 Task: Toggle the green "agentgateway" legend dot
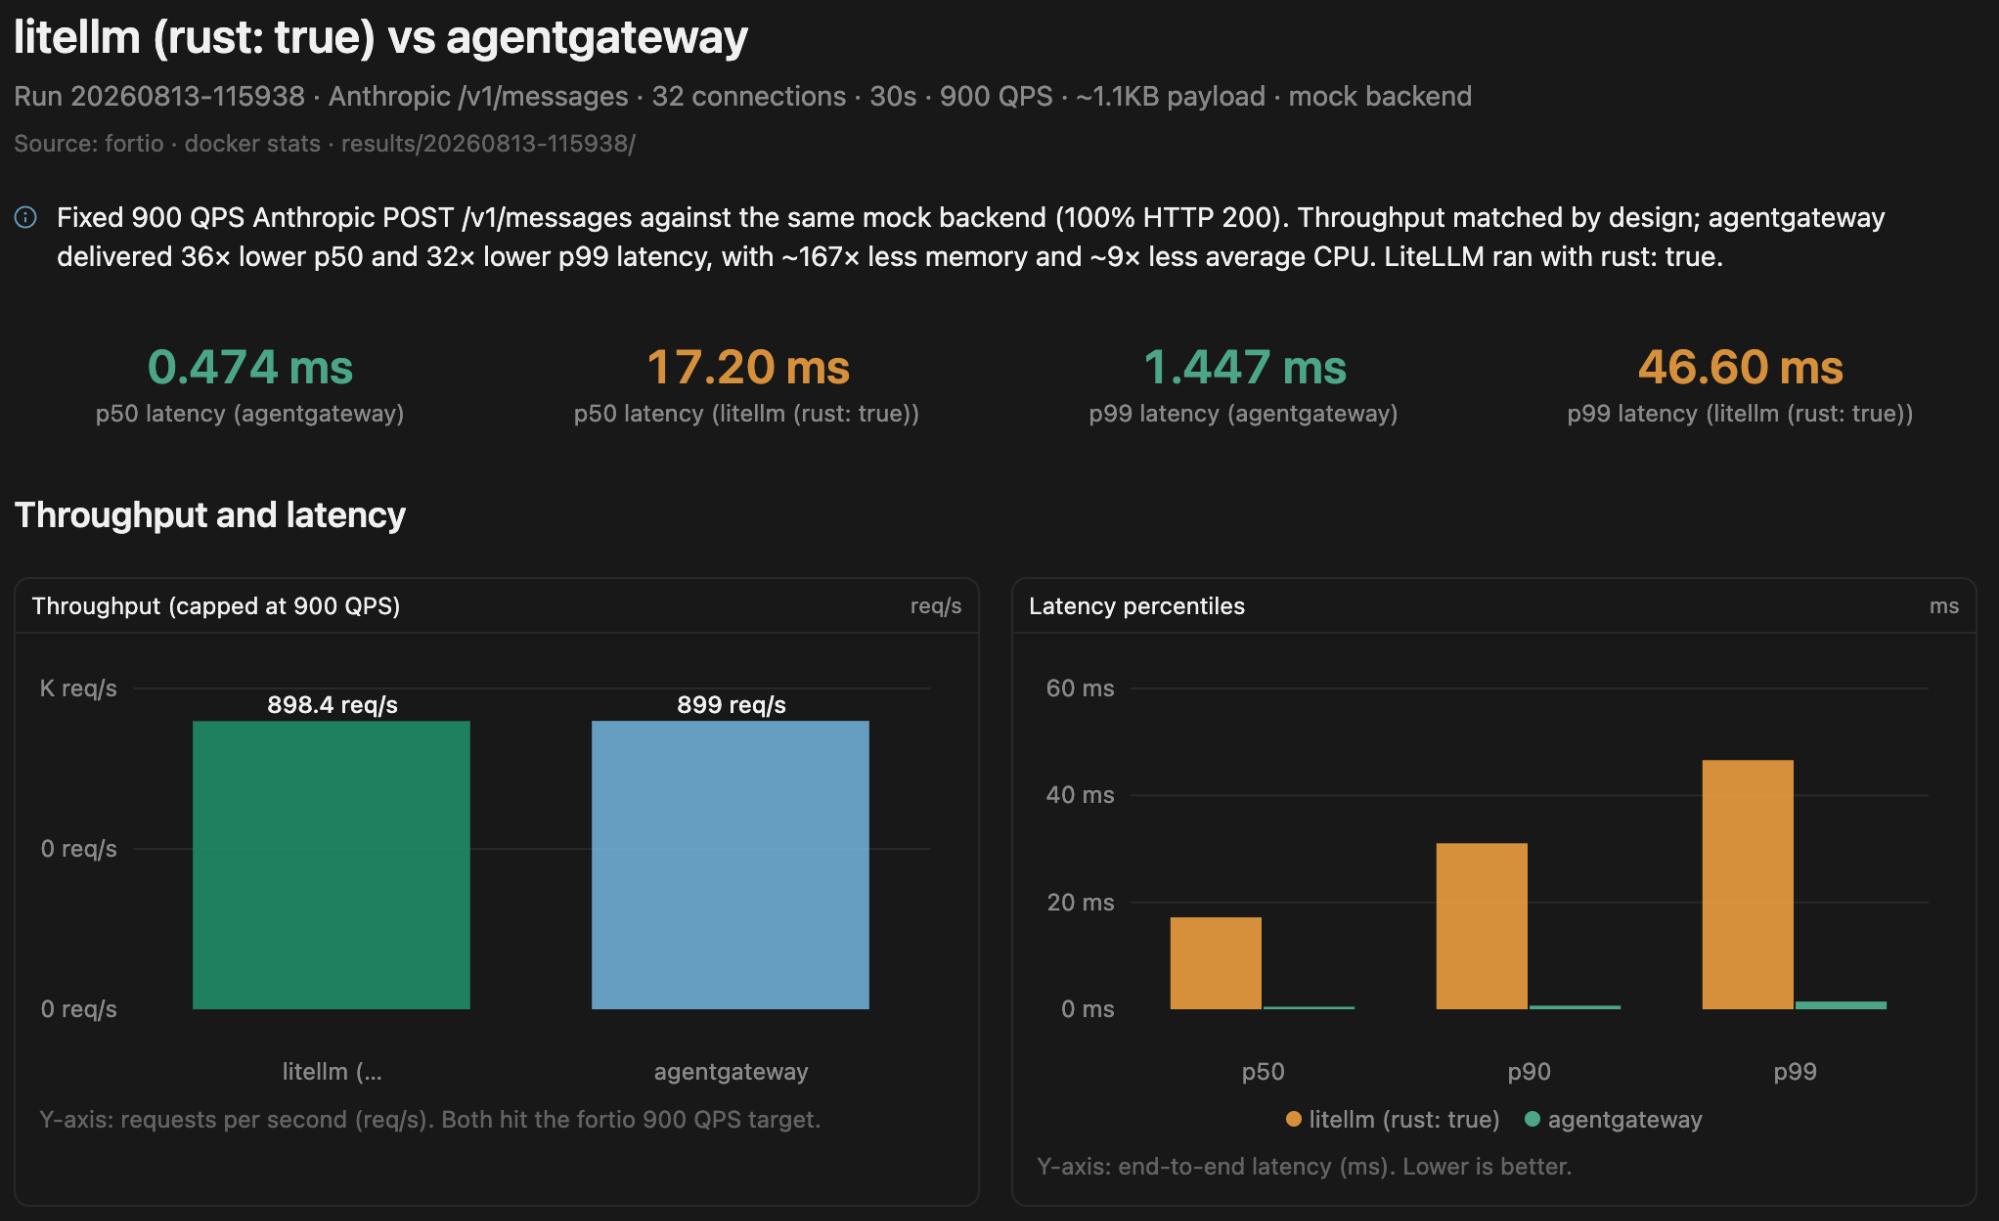[x=1532, y=1119]
